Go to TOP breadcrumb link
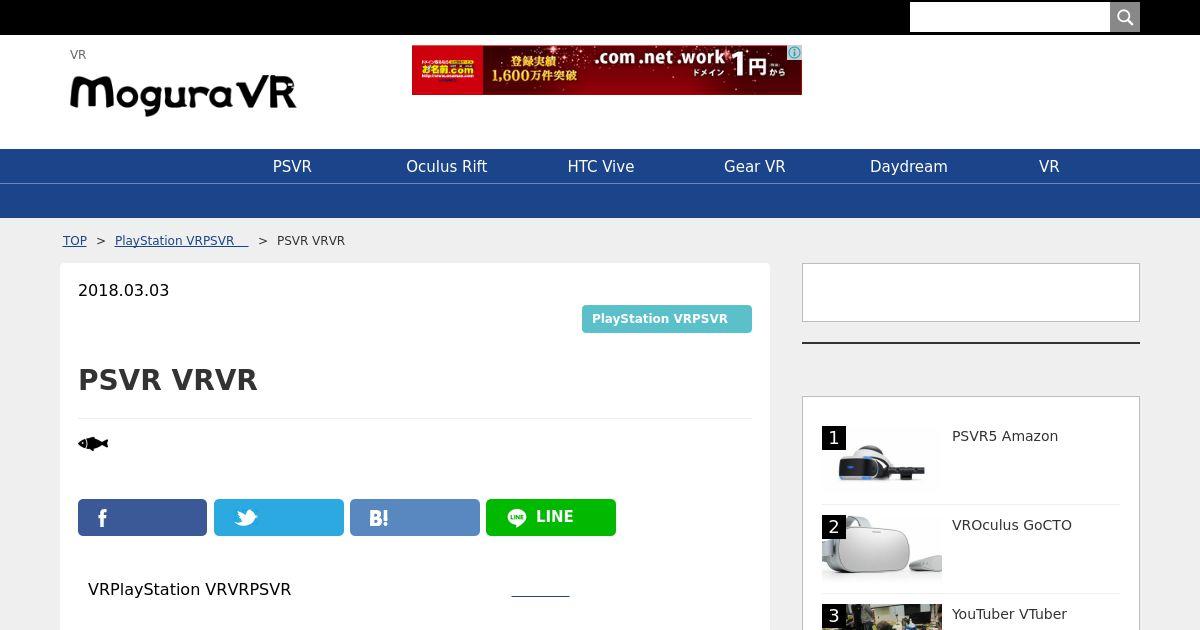This screenshot has height=630, width=1200. pyautogui.click(x=75, y=241)
